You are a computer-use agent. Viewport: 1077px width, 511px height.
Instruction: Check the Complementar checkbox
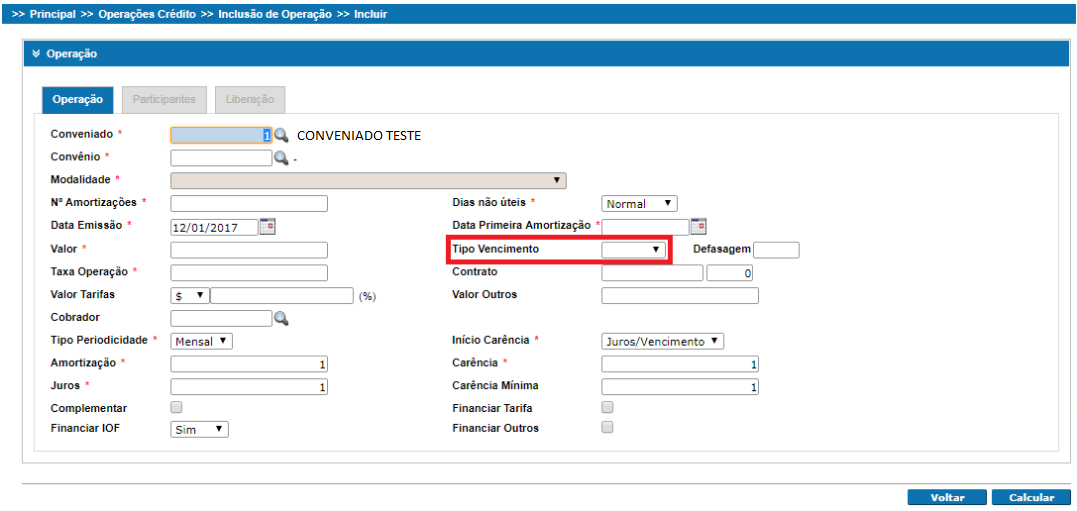(177, 408)
